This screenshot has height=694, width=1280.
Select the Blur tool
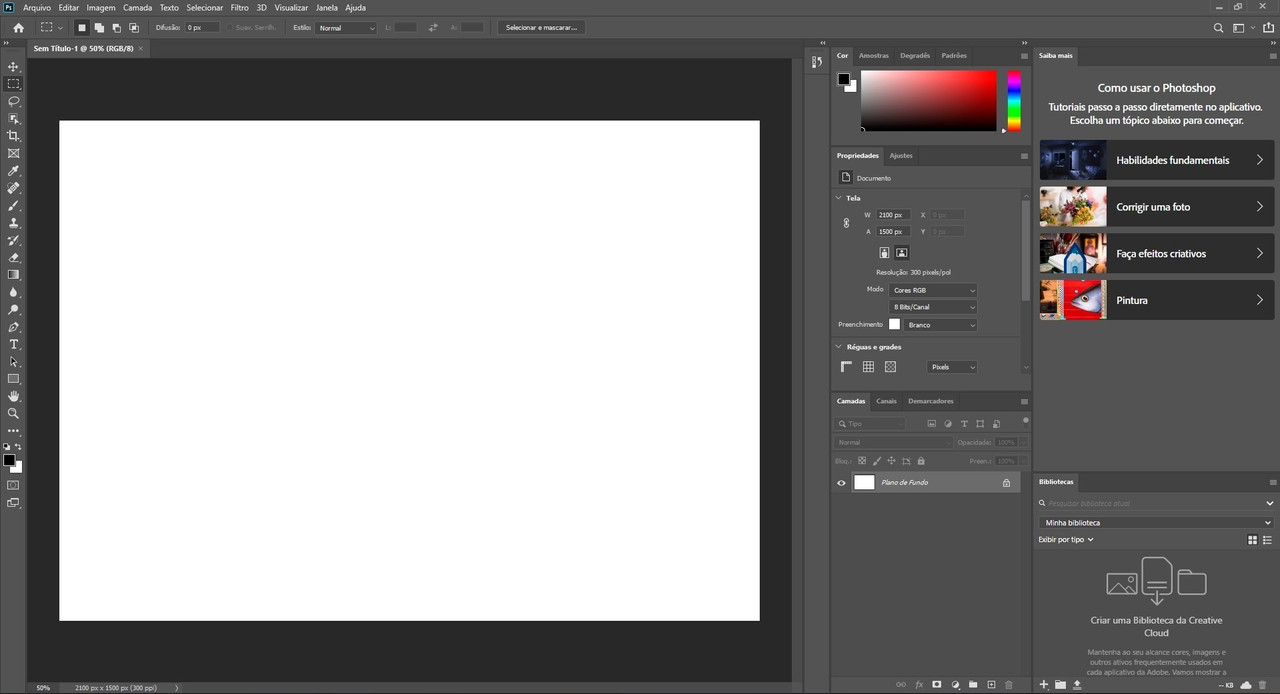click(13, 292)
